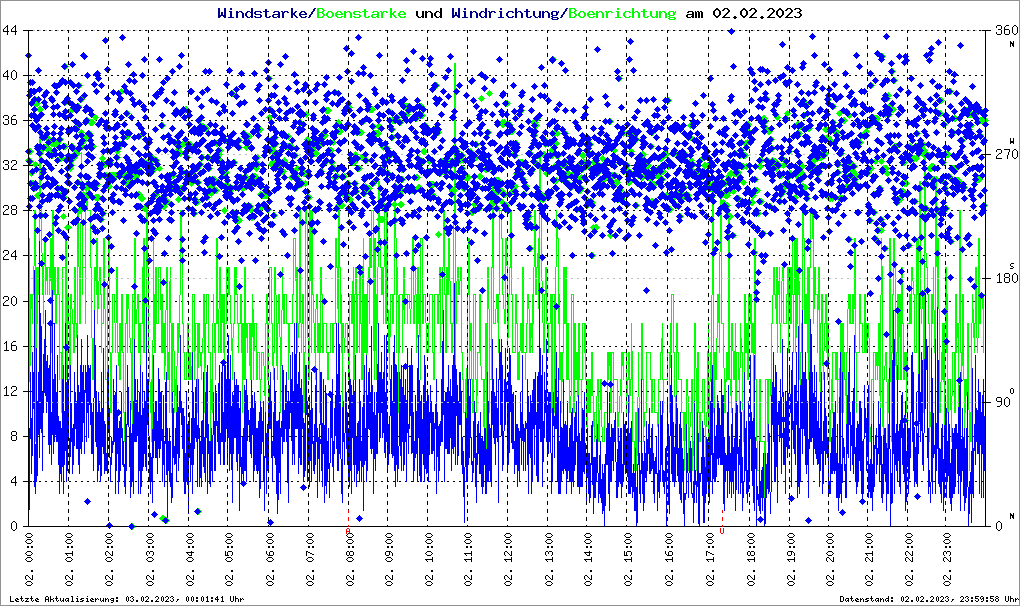1020x606 pixels.
Task: Click the Letzte Aktualisierung timestamp footer
Action: click(125, 599)
